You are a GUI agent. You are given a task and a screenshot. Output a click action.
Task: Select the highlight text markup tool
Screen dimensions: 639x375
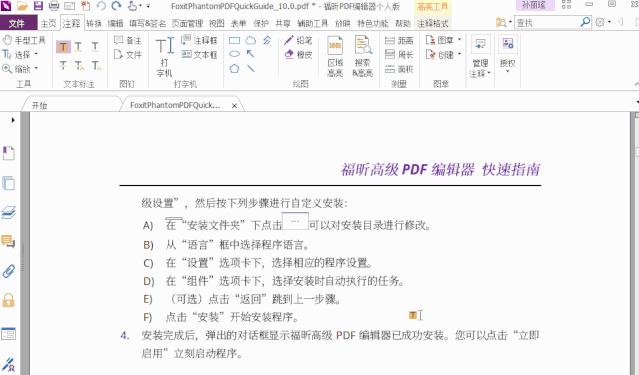(x=63, y=46)
